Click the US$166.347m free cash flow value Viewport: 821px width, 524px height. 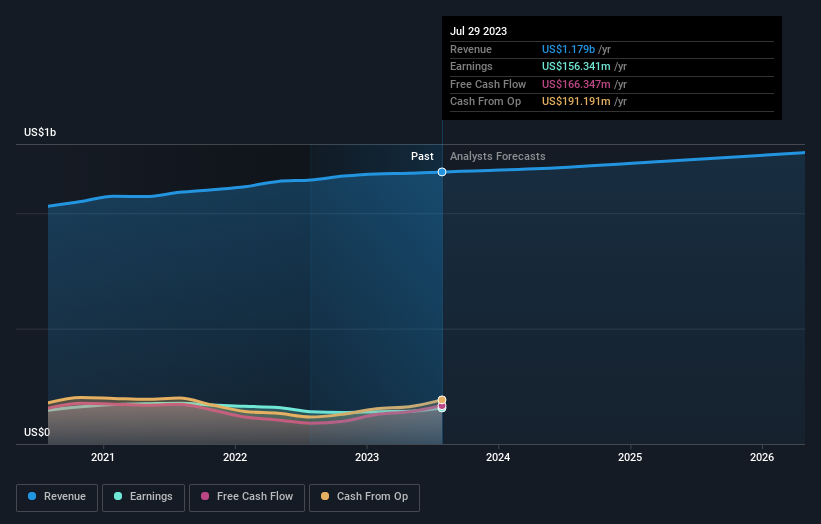coord(576,84)
